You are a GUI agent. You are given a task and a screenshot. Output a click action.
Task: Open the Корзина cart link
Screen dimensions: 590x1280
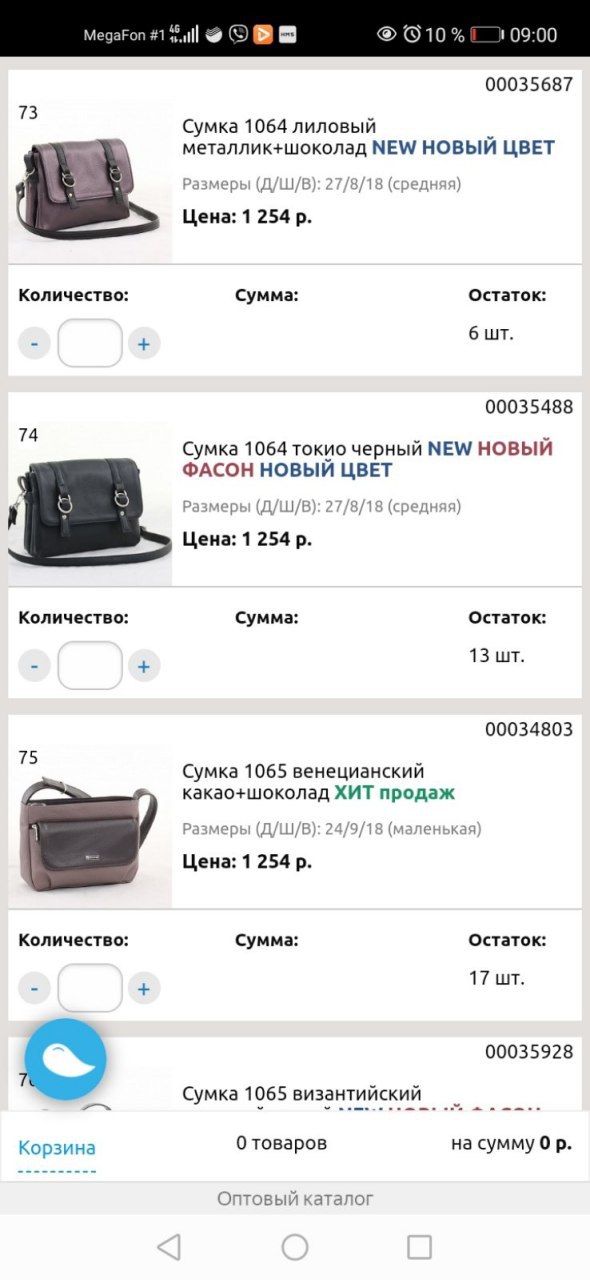(57, 1147)
